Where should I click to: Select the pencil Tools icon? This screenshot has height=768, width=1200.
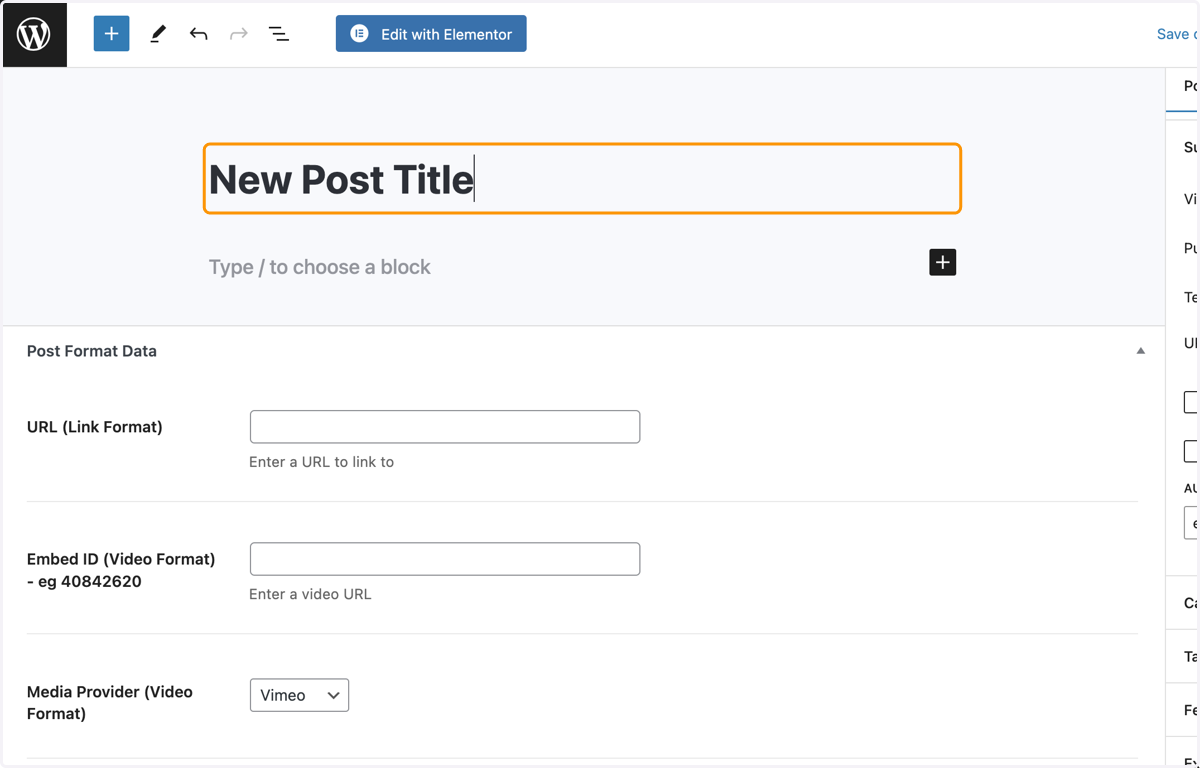coord(158,34)
